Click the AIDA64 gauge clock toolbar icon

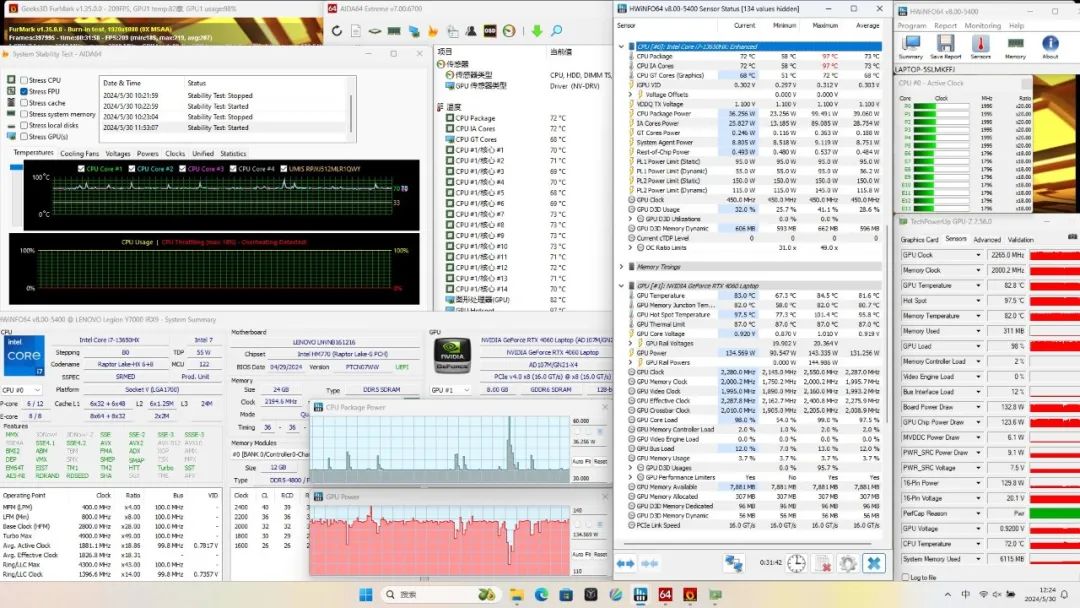(509, 31)
